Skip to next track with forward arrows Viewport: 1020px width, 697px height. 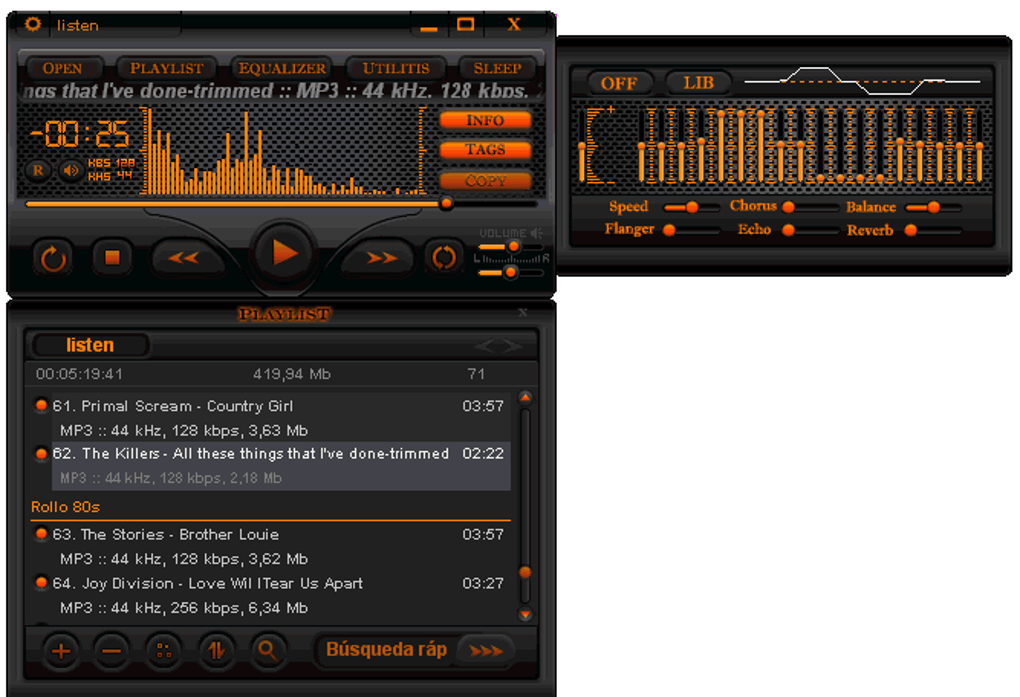pos(382,258)
